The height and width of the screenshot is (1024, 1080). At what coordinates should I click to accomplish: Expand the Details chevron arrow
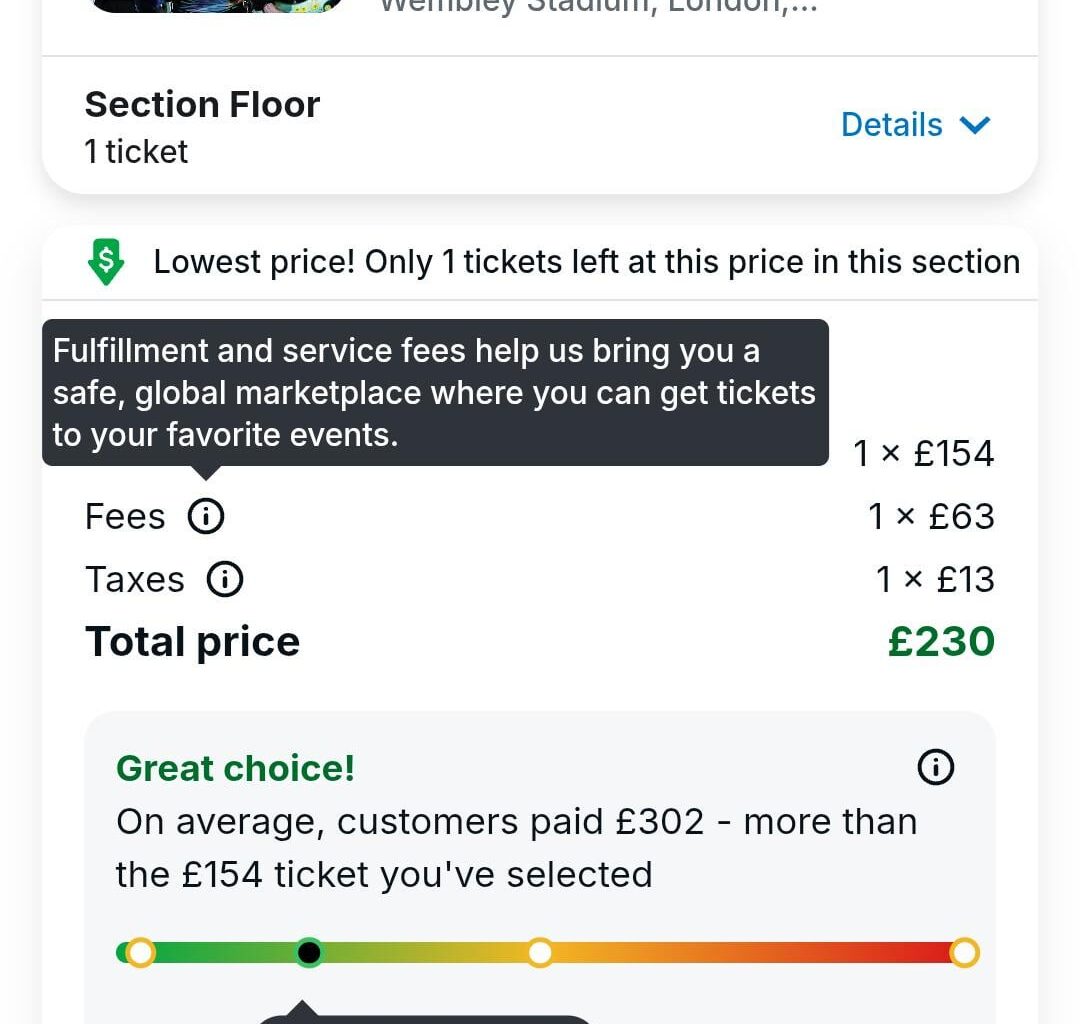tap(975, 125)
